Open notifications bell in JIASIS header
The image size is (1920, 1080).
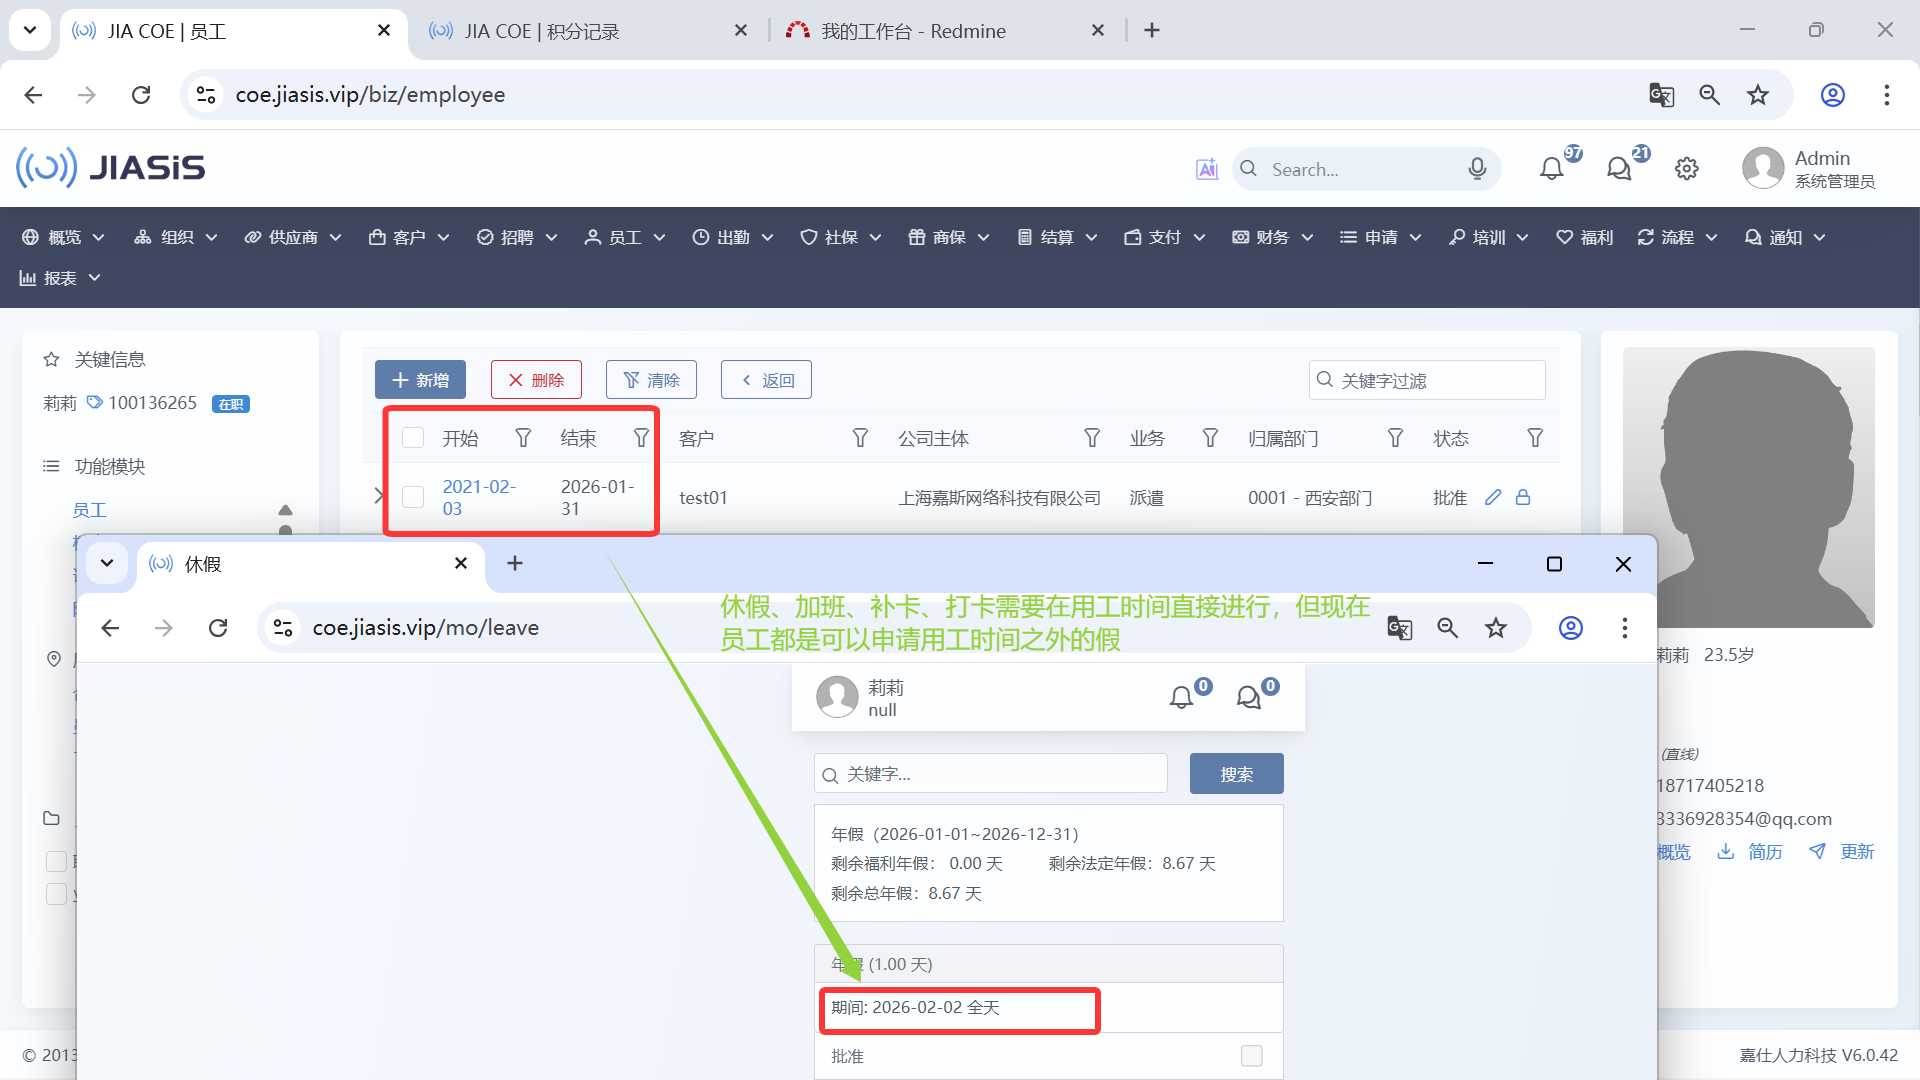pos(1551,169)
